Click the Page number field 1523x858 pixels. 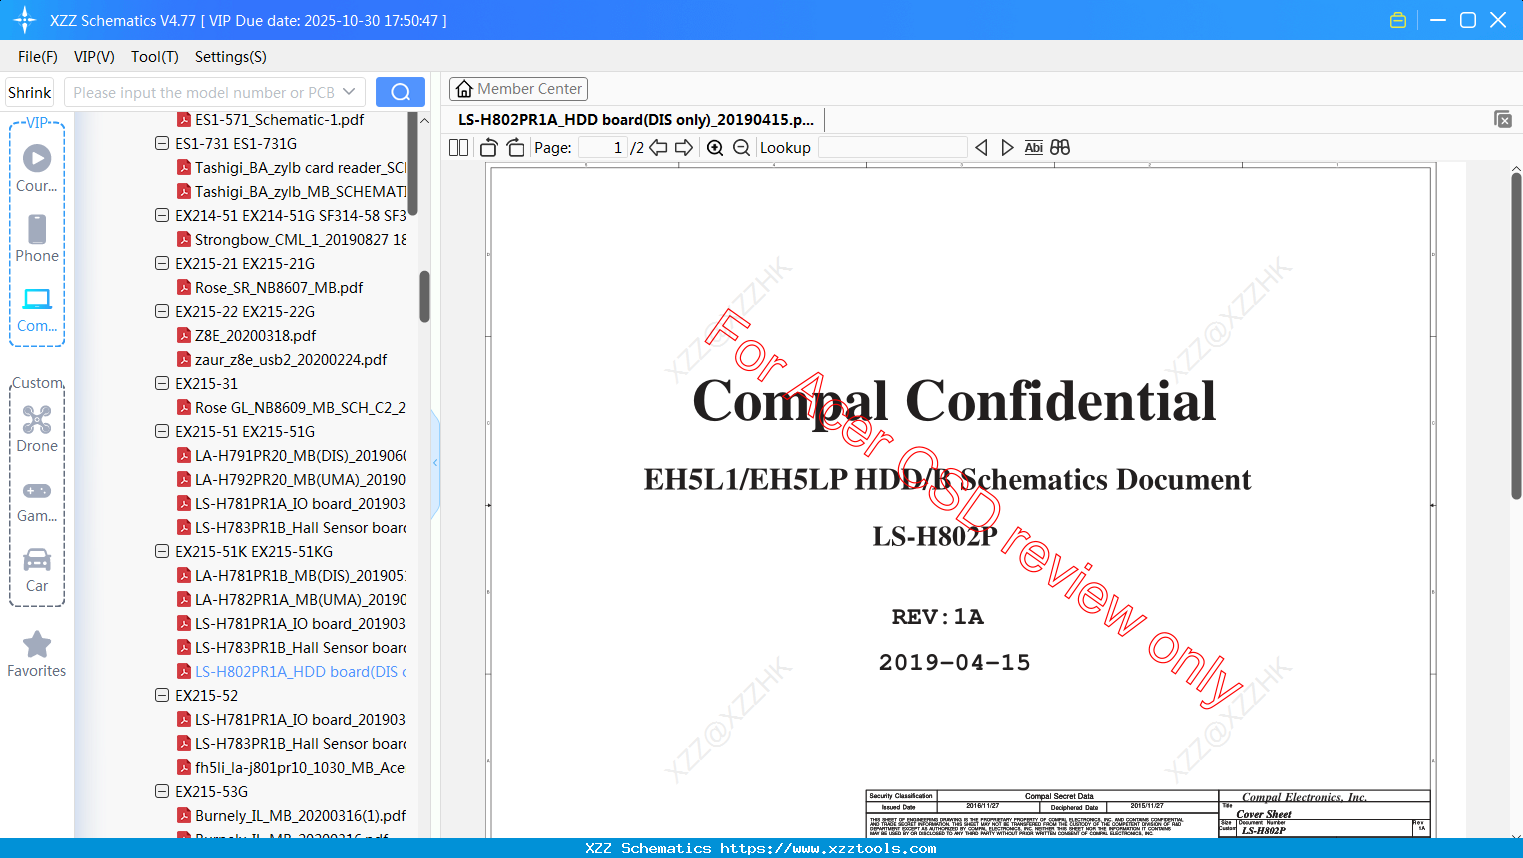pyautogui.click(x=602, y=148)
